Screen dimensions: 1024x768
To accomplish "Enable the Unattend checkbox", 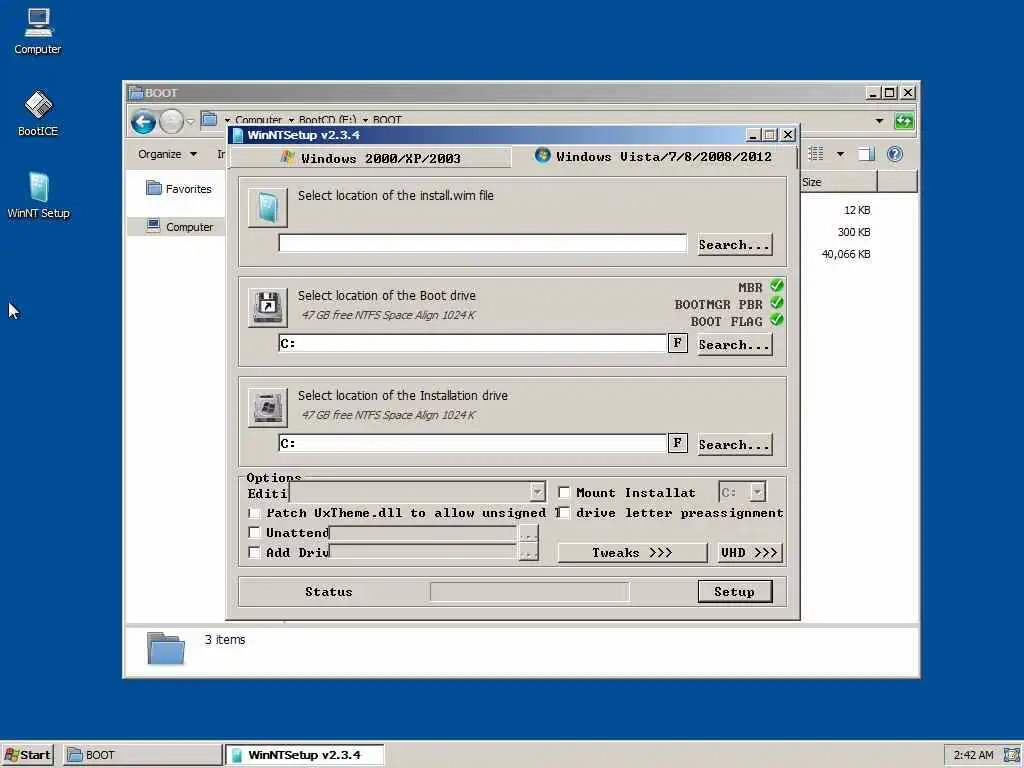I will (x=255, y=532).
